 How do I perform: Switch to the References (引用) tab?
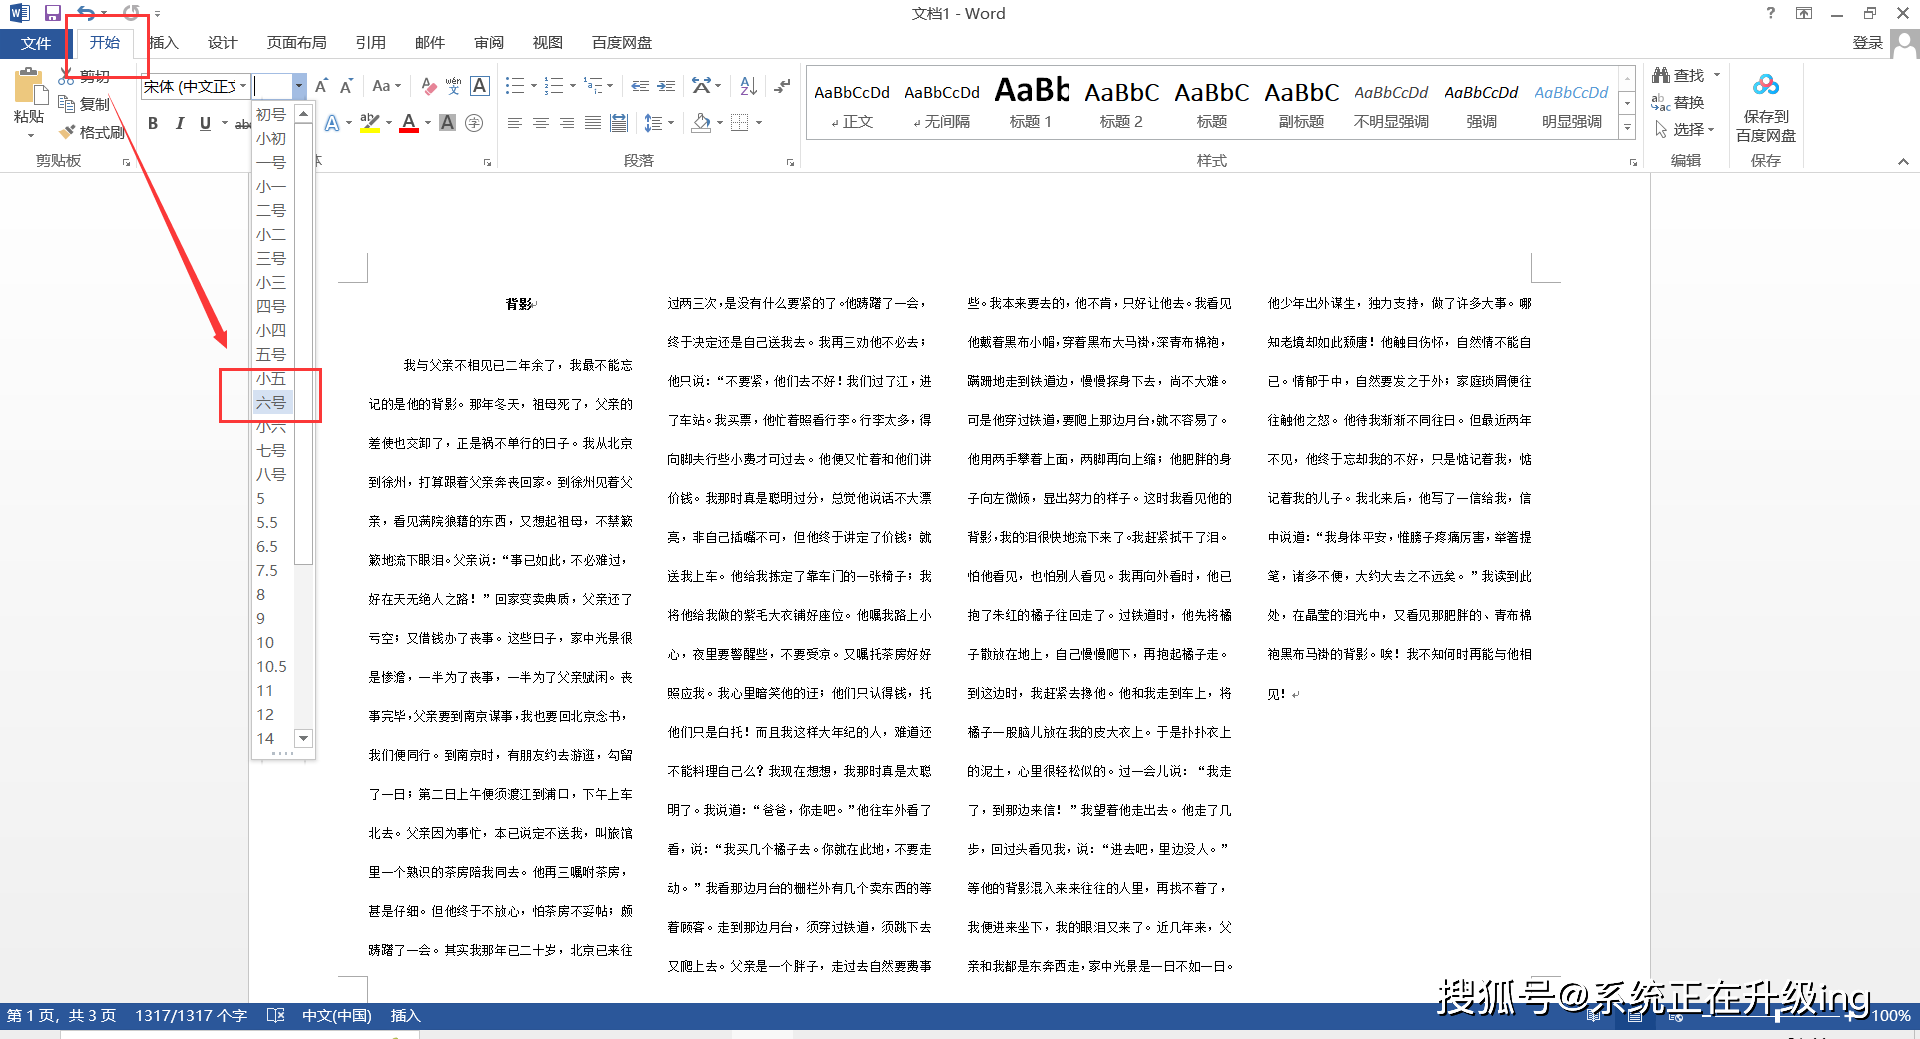[x=370, y=43]
